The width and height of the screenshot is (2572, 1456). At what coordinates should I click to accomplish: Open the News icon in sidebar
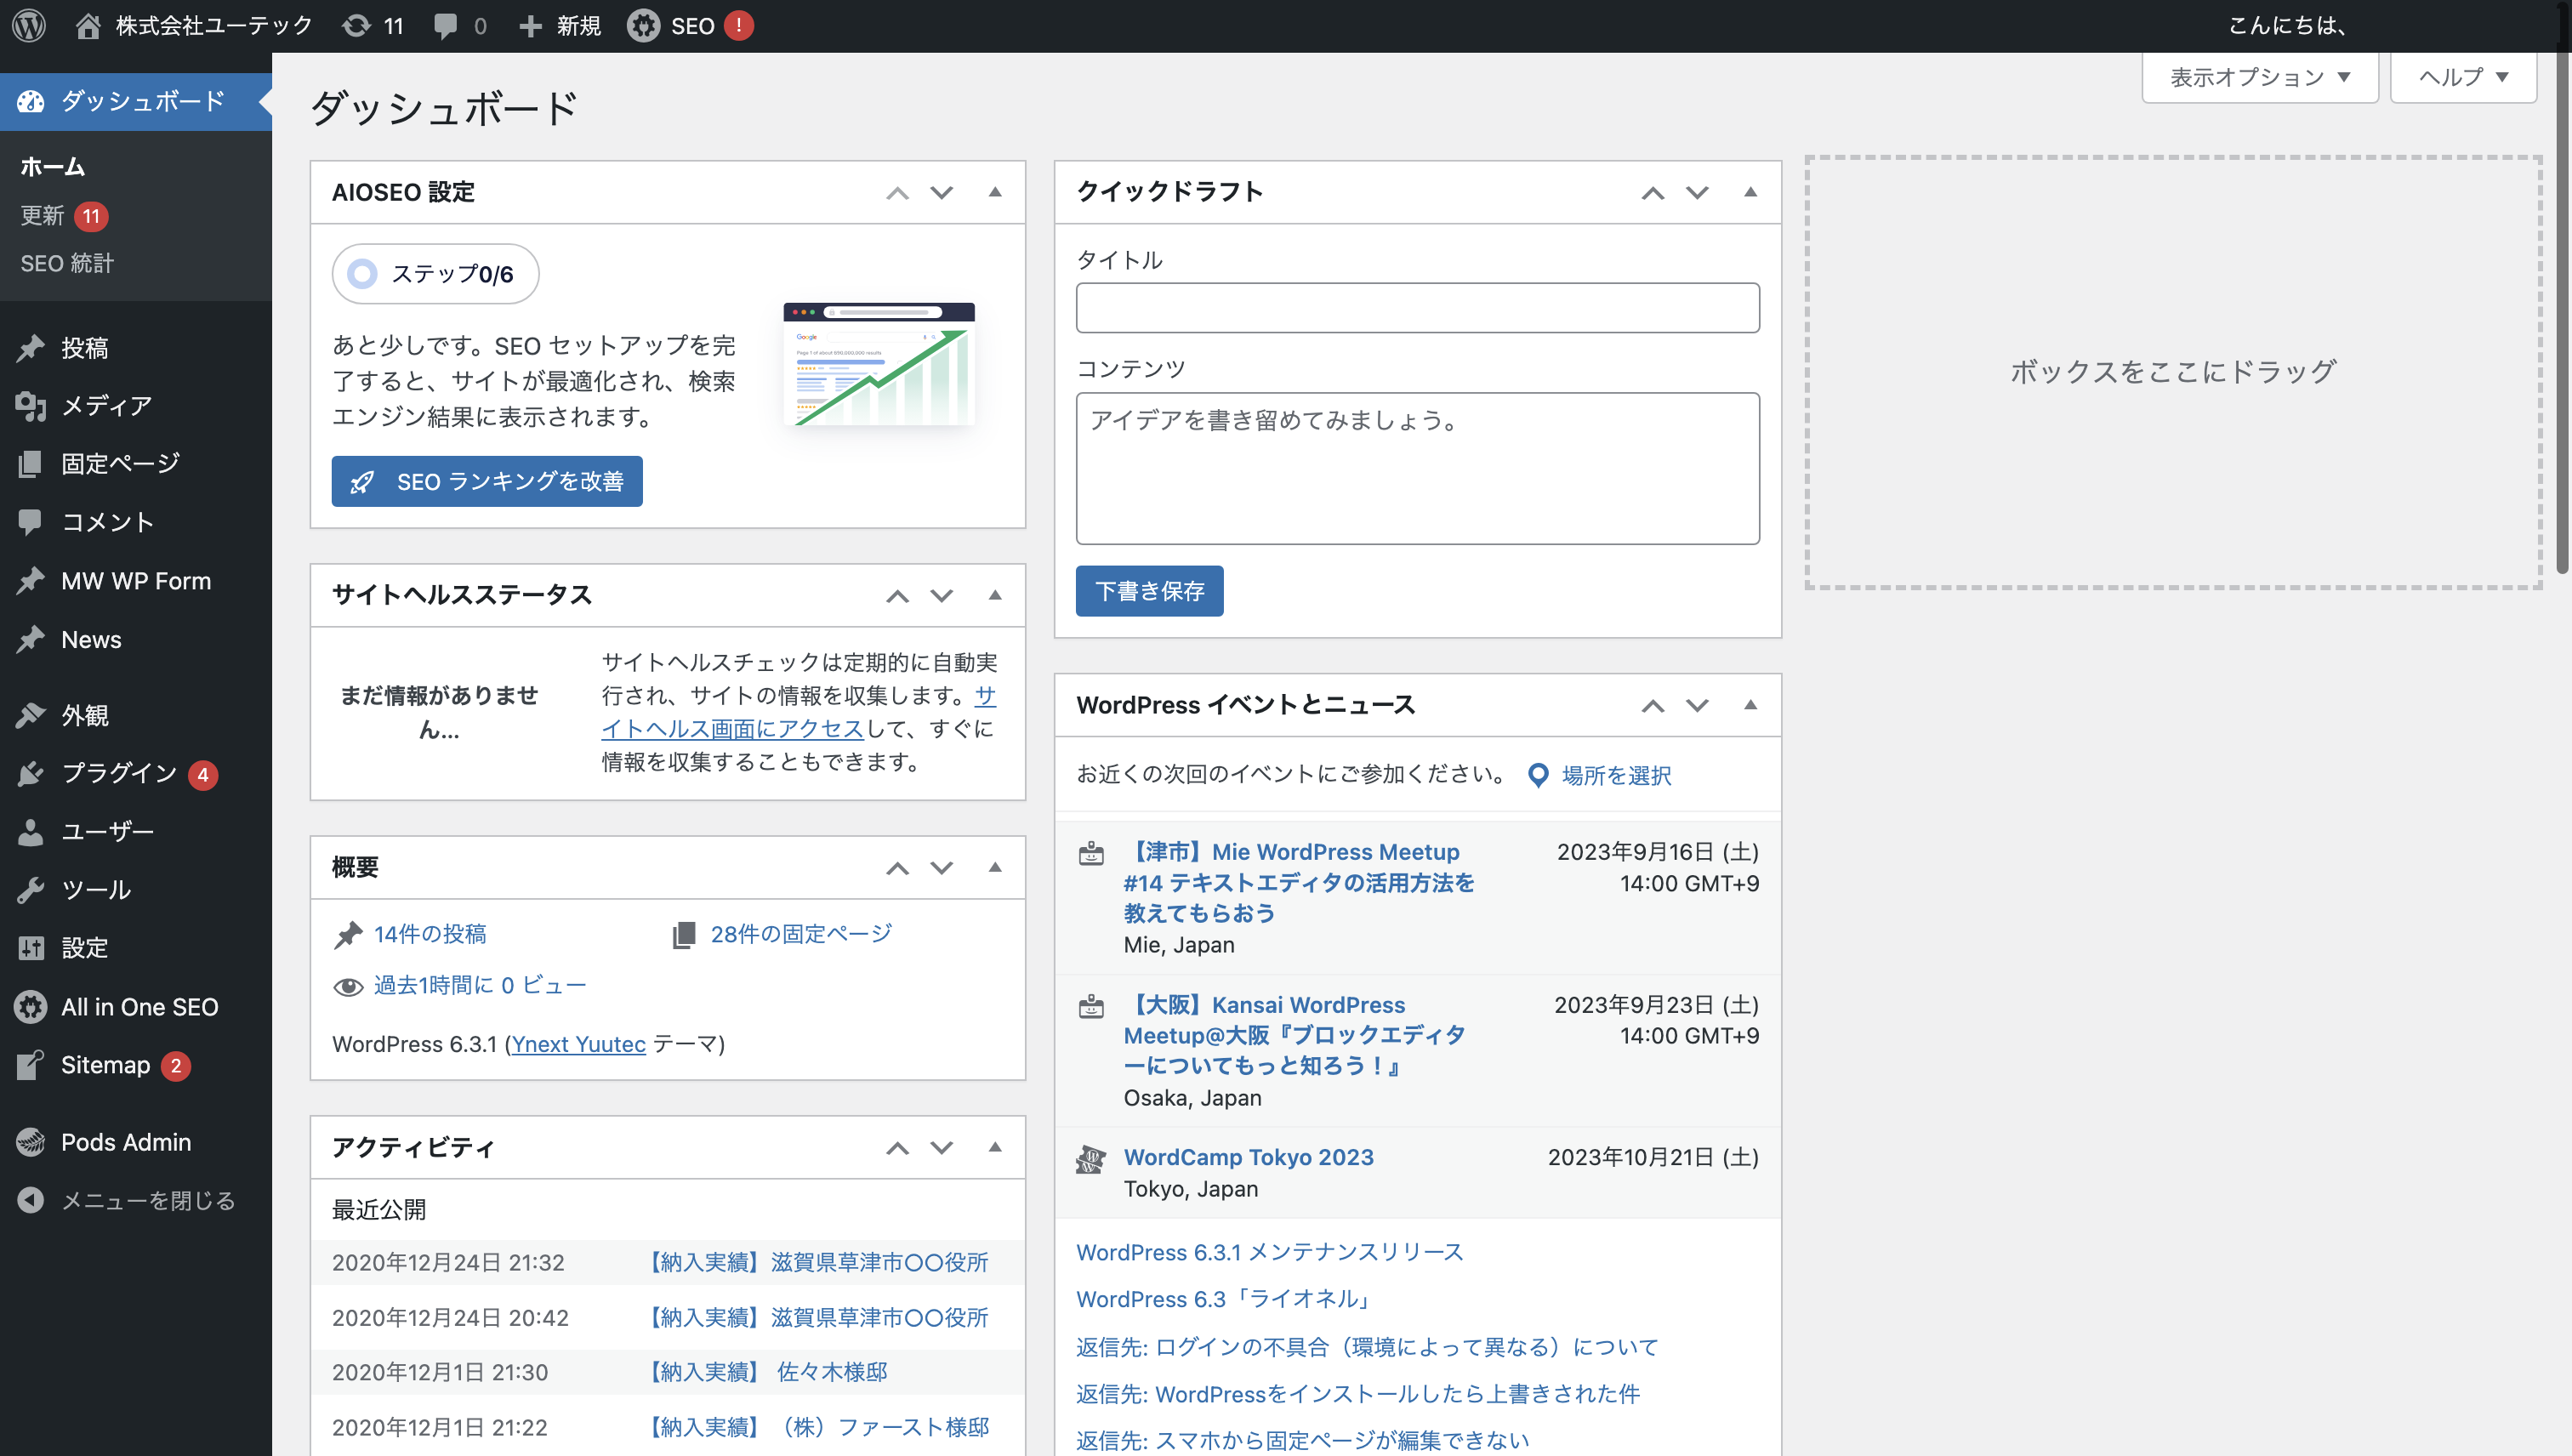pyautogui.click(x=31, y=639)
